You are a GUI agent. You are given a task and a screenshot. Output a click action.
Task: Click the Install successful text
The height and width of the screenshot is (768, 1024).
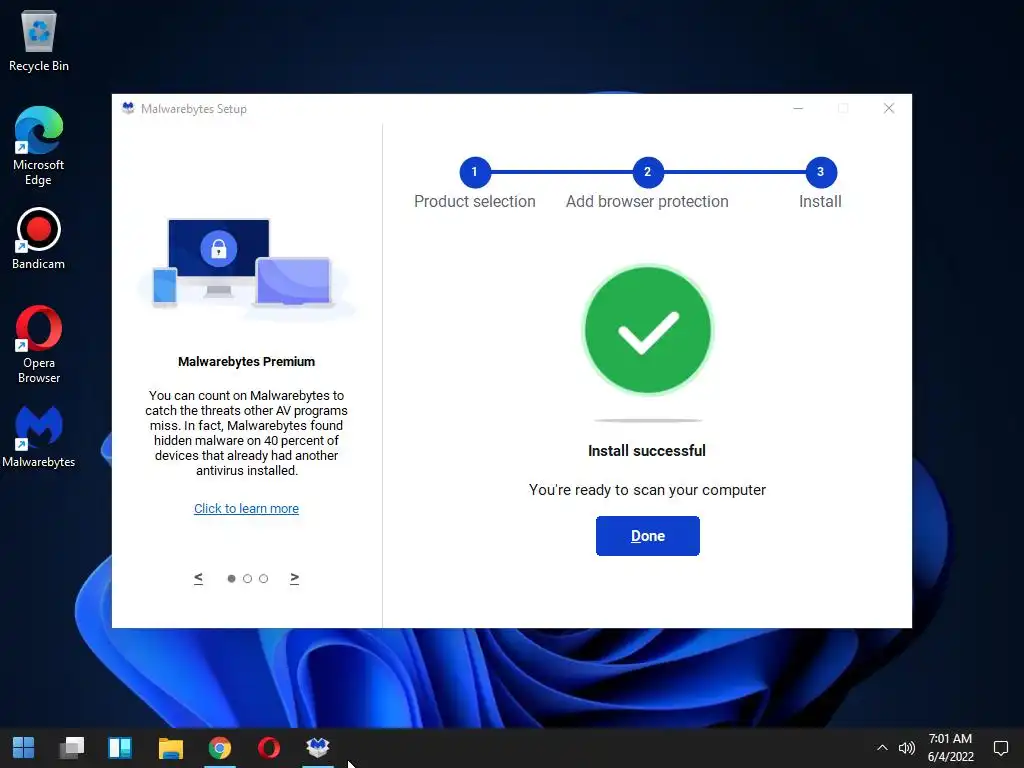[647, 451]
